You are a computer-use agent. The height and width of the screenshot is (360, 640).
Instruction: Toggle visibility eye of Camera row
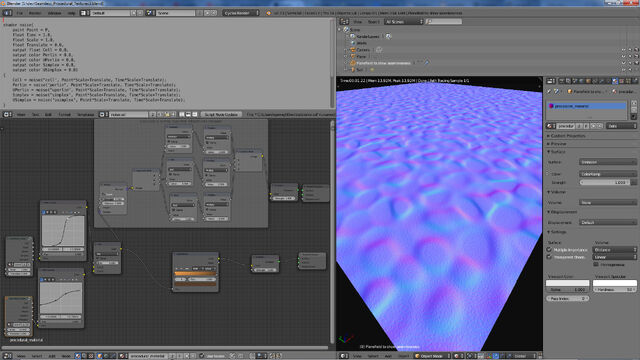pyautogui.click(x=623, y=50)
